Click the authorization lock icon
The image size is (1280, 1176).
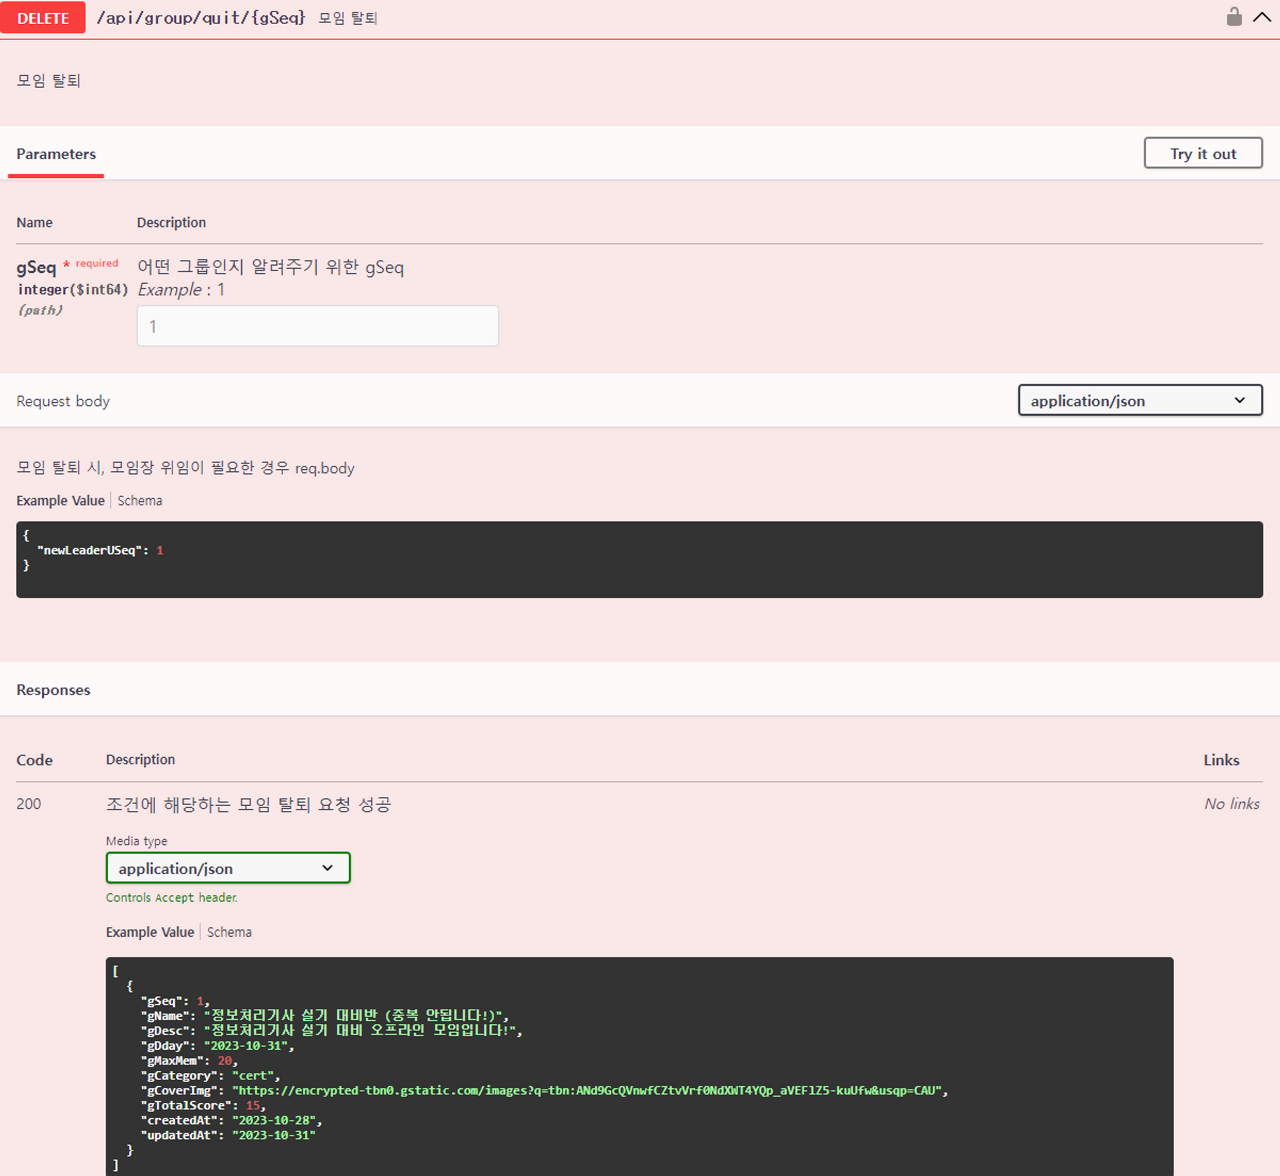(1234, 17)
